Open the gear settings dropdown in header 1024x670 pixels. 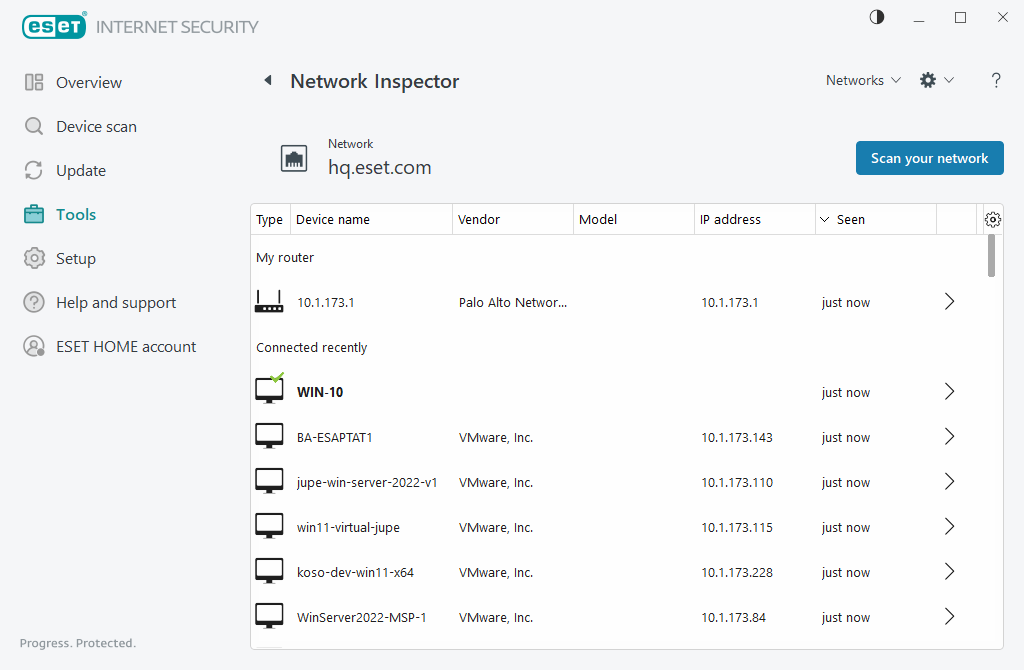[936, 80]
